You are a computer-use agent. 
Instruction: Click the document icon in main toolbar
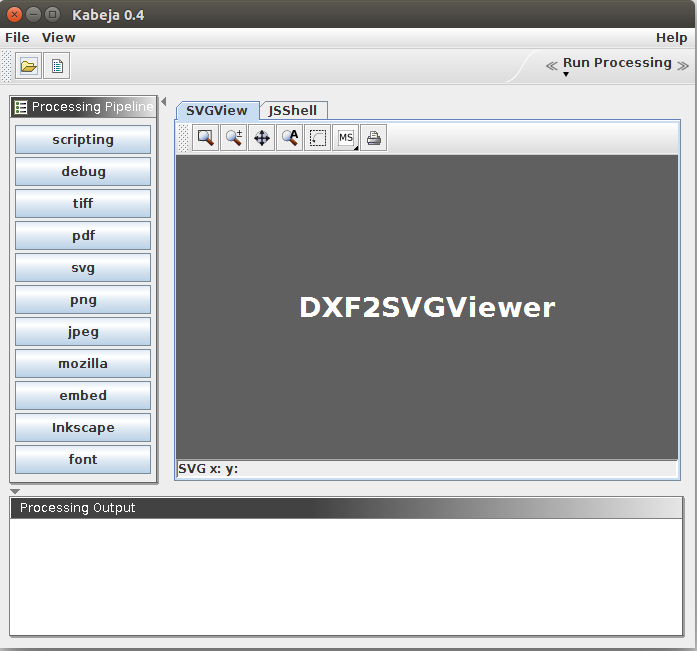[x=57, y=67]
